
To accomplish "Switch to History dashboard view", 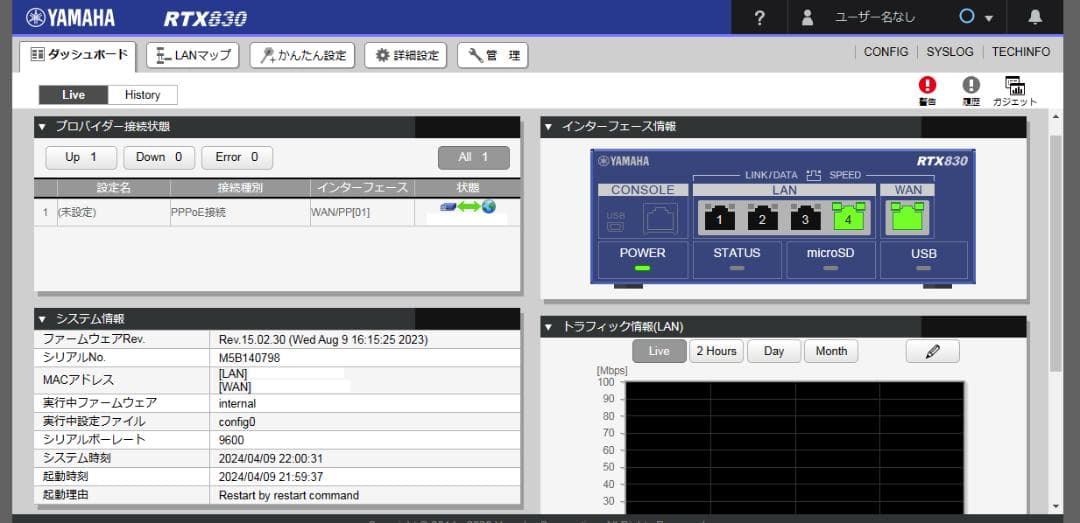I will coord(143,95).
